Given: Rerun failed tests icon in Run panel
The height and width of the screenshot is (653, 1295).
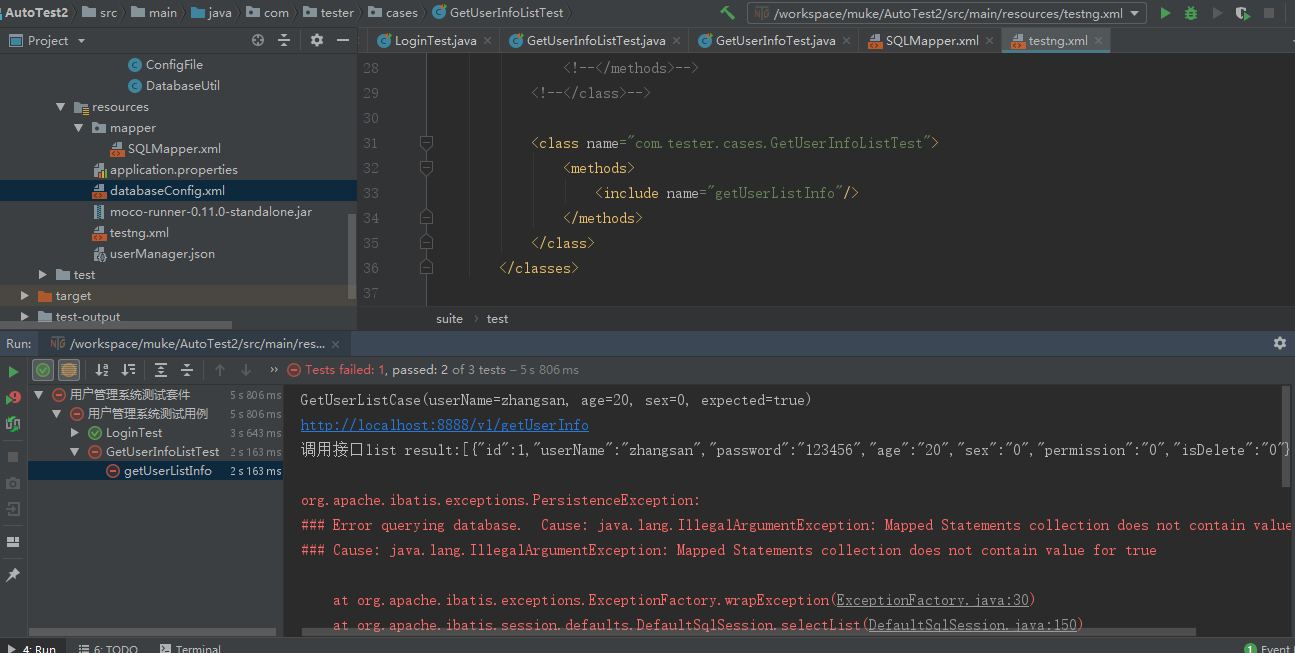Looking at the screenshot, I should 13,397.
